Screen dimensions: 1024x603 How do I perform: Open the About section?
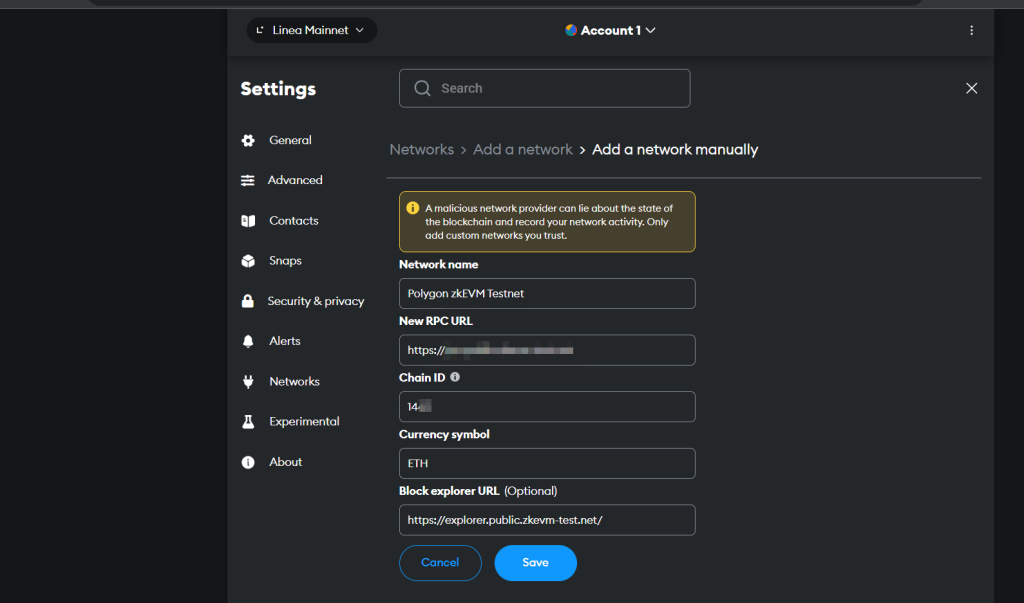tap(285, 462)
